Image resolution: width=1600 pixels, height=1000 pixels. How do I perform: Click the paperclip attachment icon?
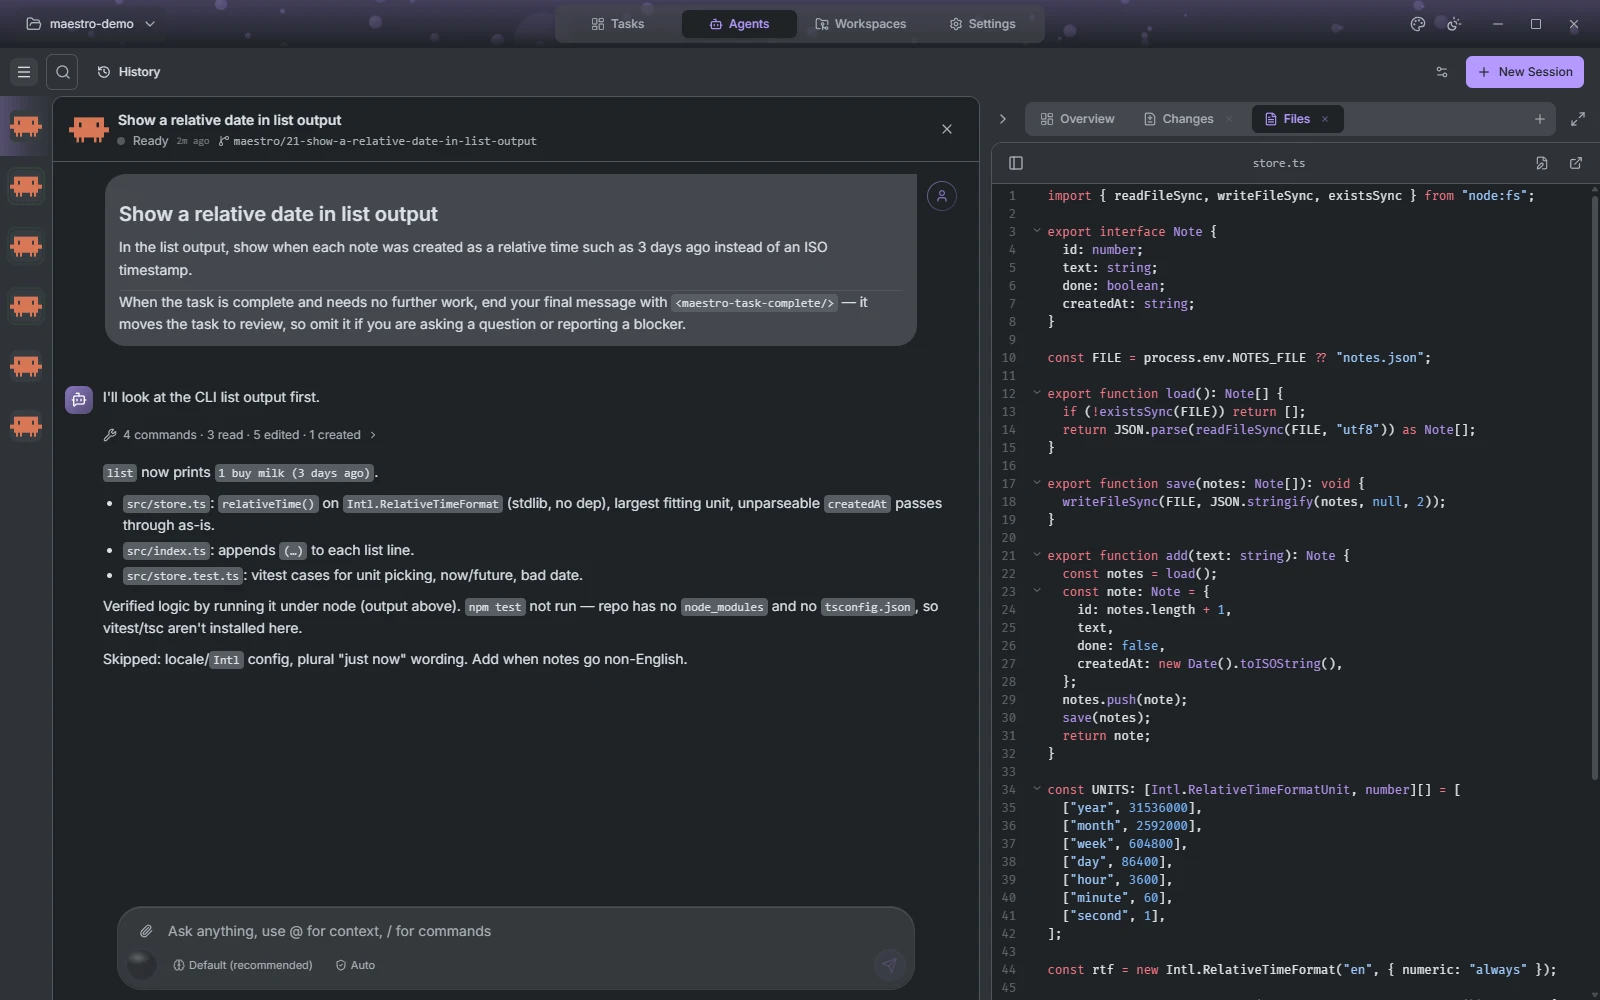[146, 931]
